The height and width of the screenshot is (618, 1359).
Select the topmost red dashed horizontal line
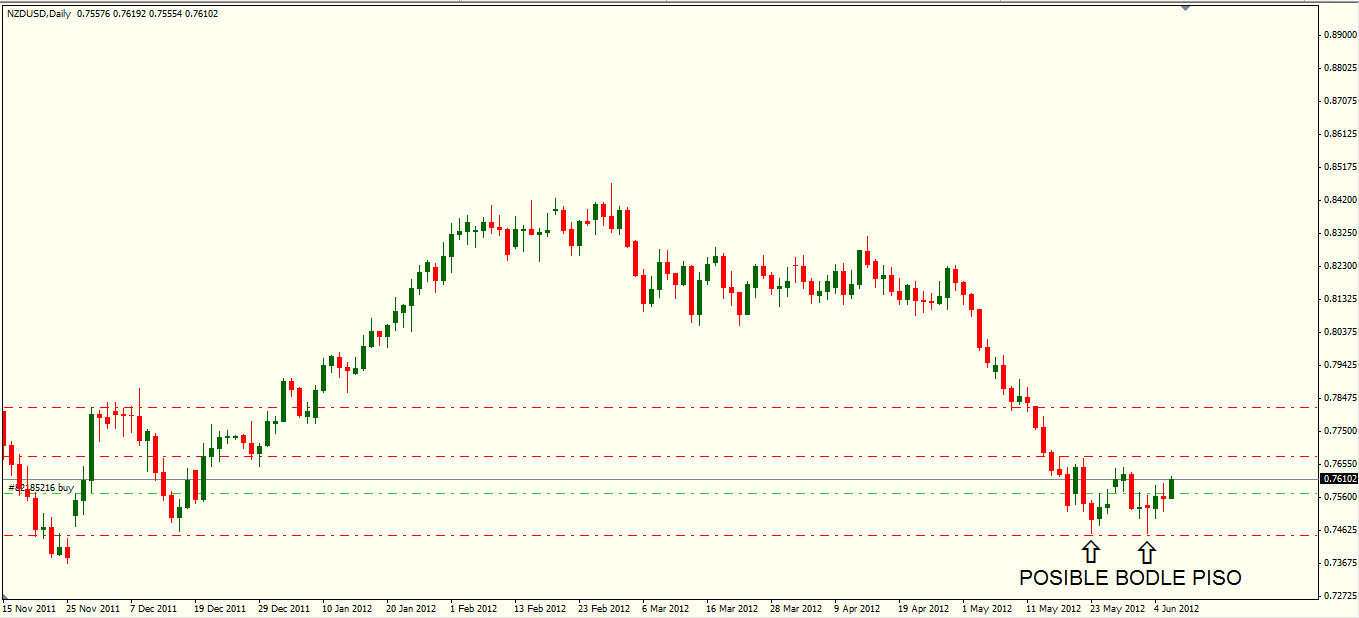(600, 408)
